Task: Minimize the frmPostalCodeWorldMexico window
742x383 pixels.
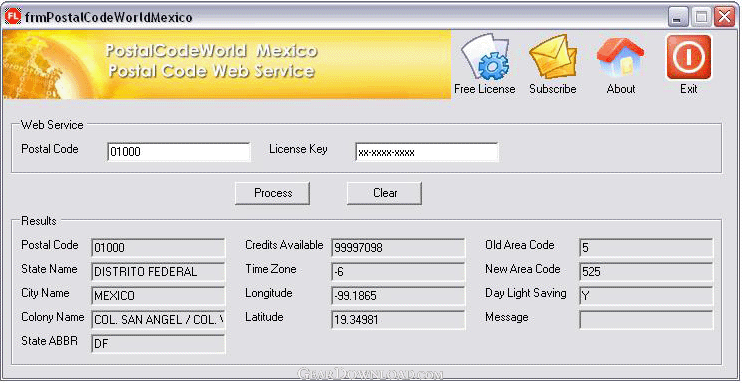Action: (678, 18)
